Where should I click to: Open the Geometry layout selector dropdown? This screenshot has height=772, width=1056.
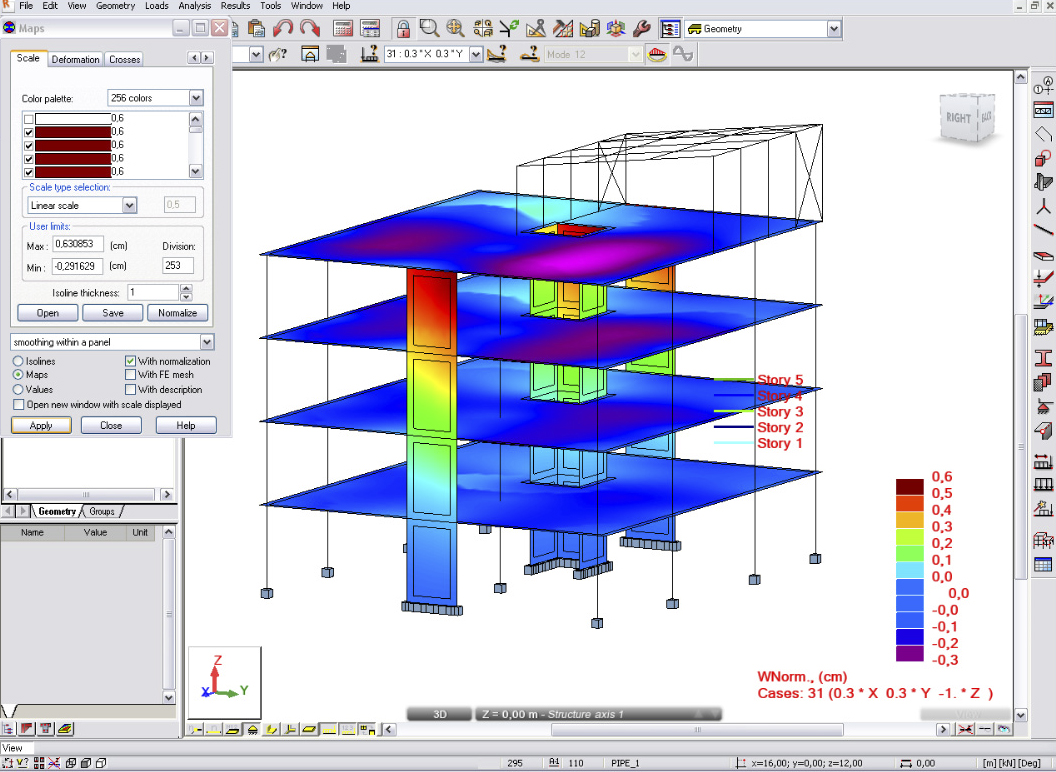pyautogui.click(x=834, y=29)
